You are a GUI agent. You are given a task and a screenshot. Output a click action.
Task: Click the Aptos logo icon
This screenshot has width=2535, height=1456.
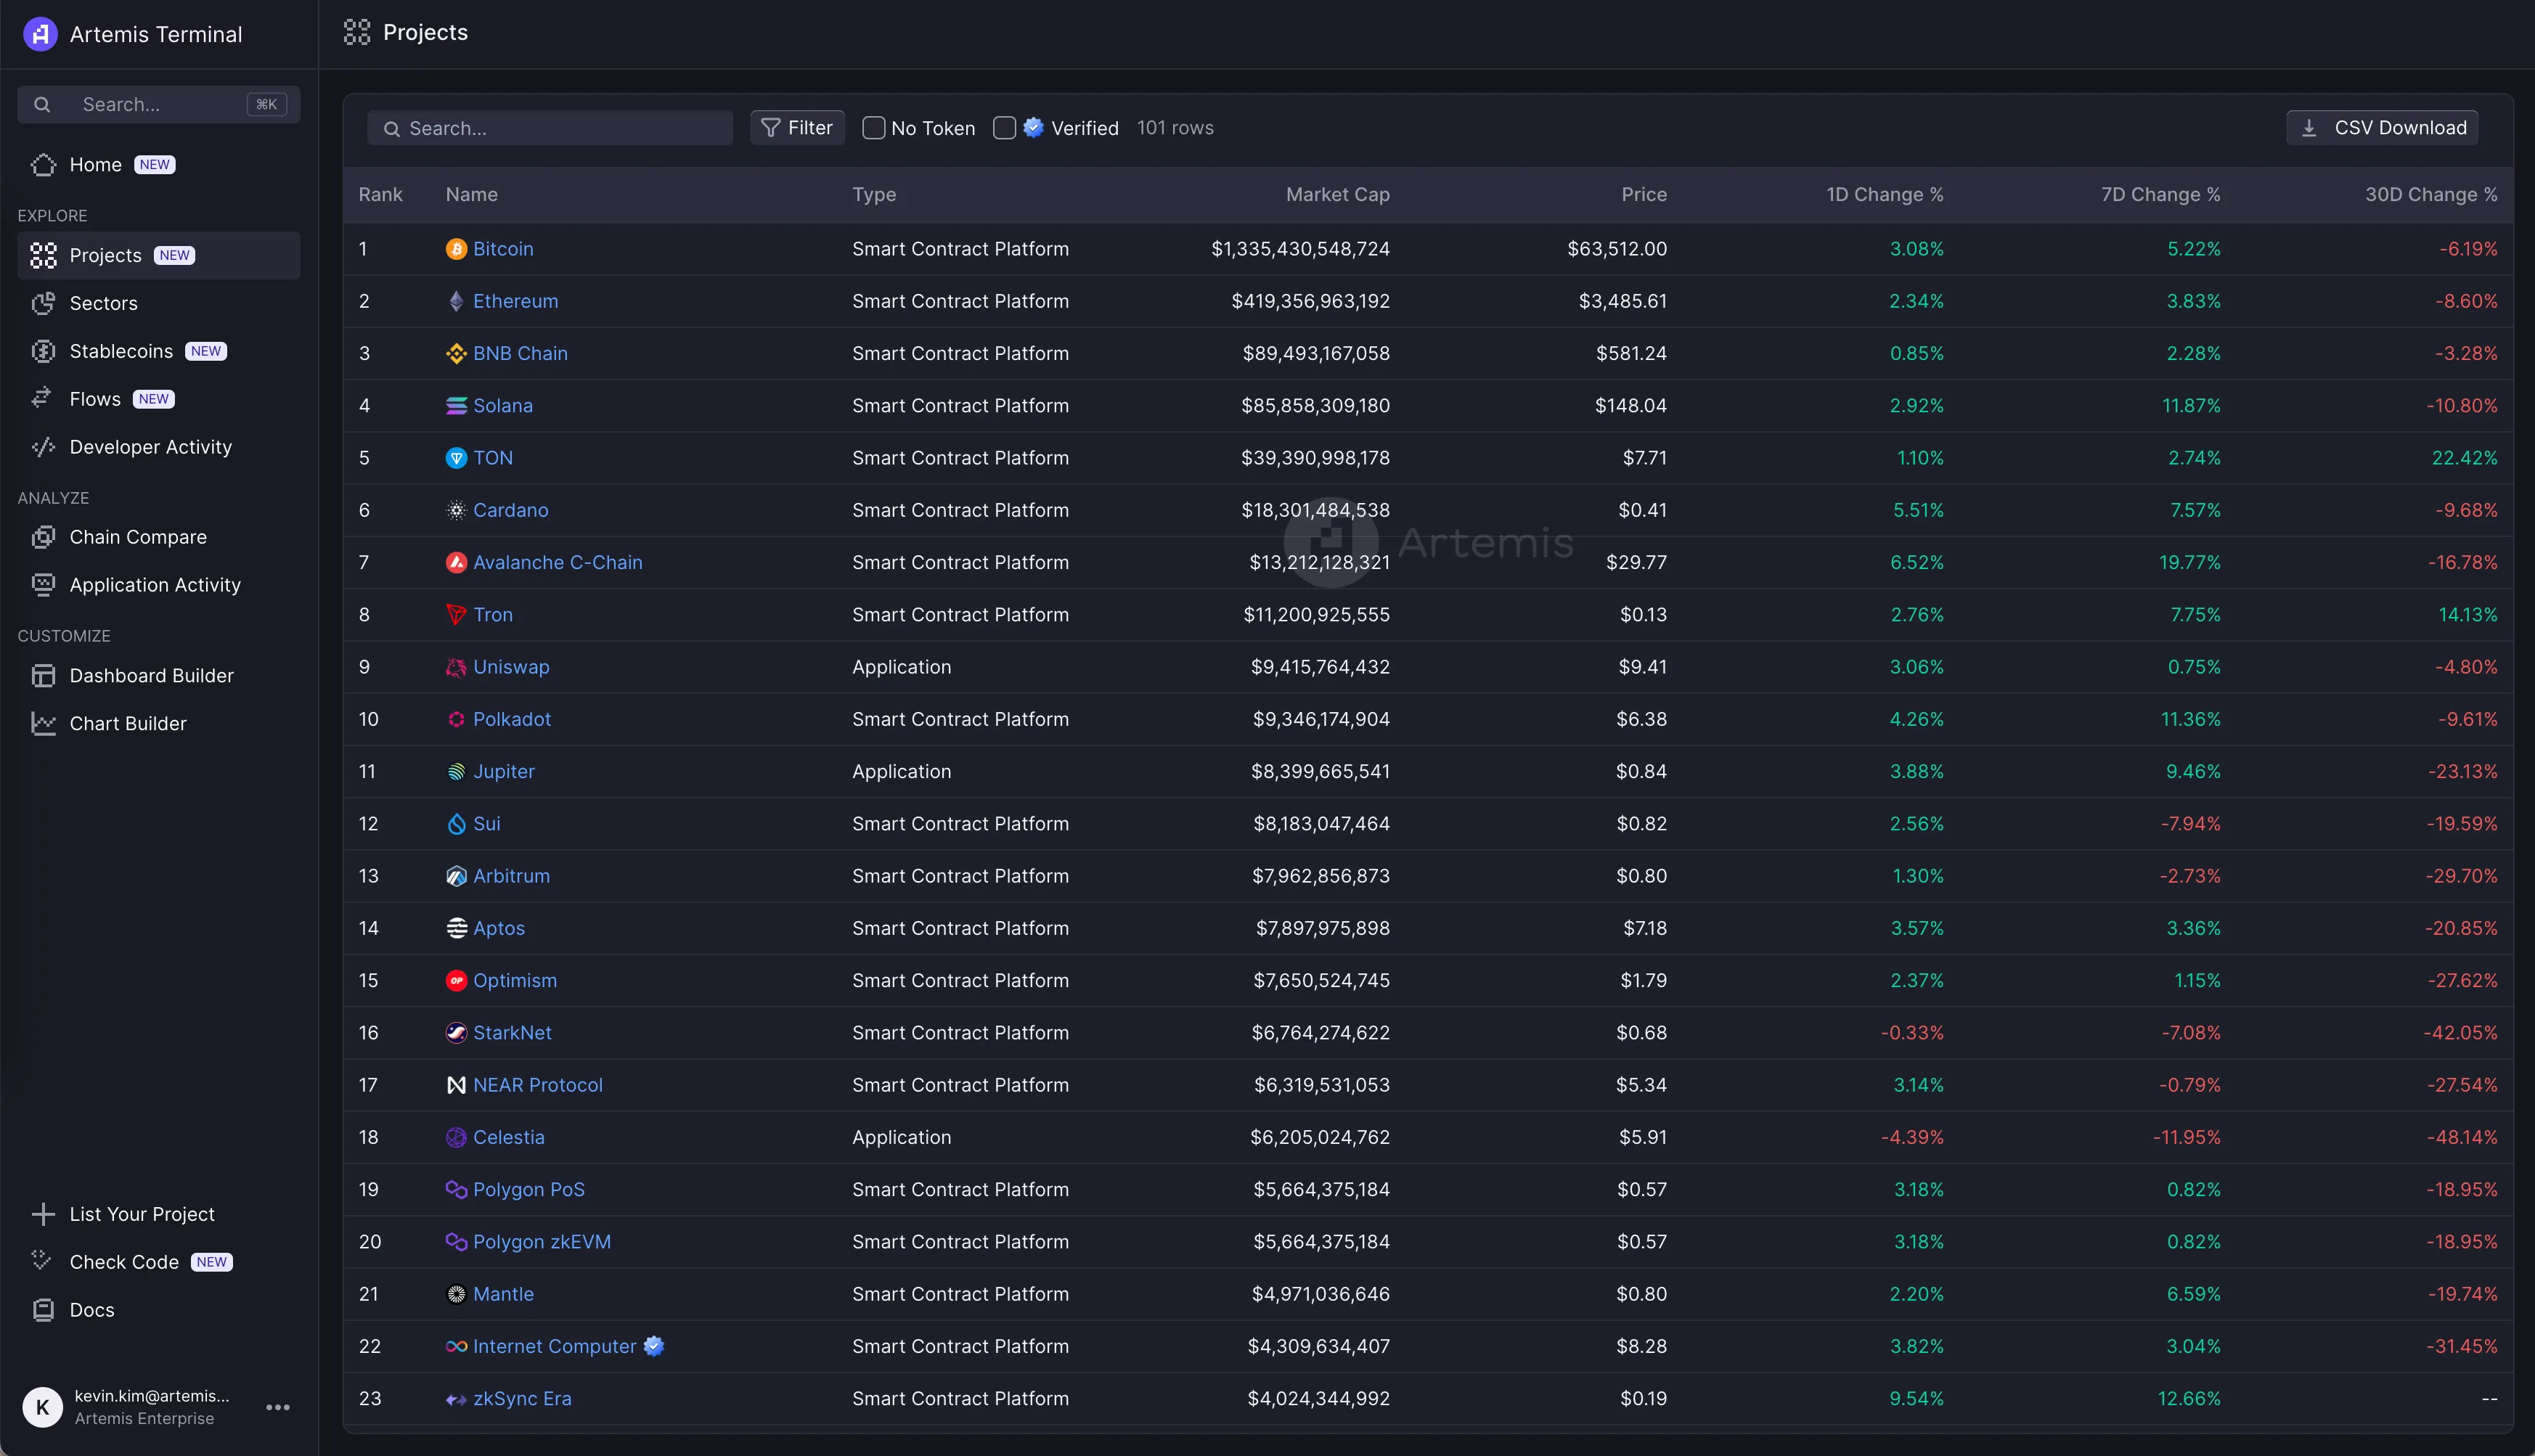[x=456, y=928]
